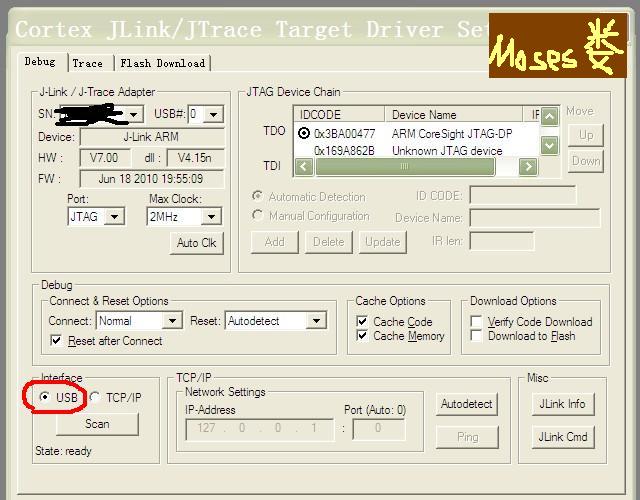Viewport: 640px width, 500px height.
Task: Select the 0x3BA00477 device radio marker
Action: pos(304,133)
